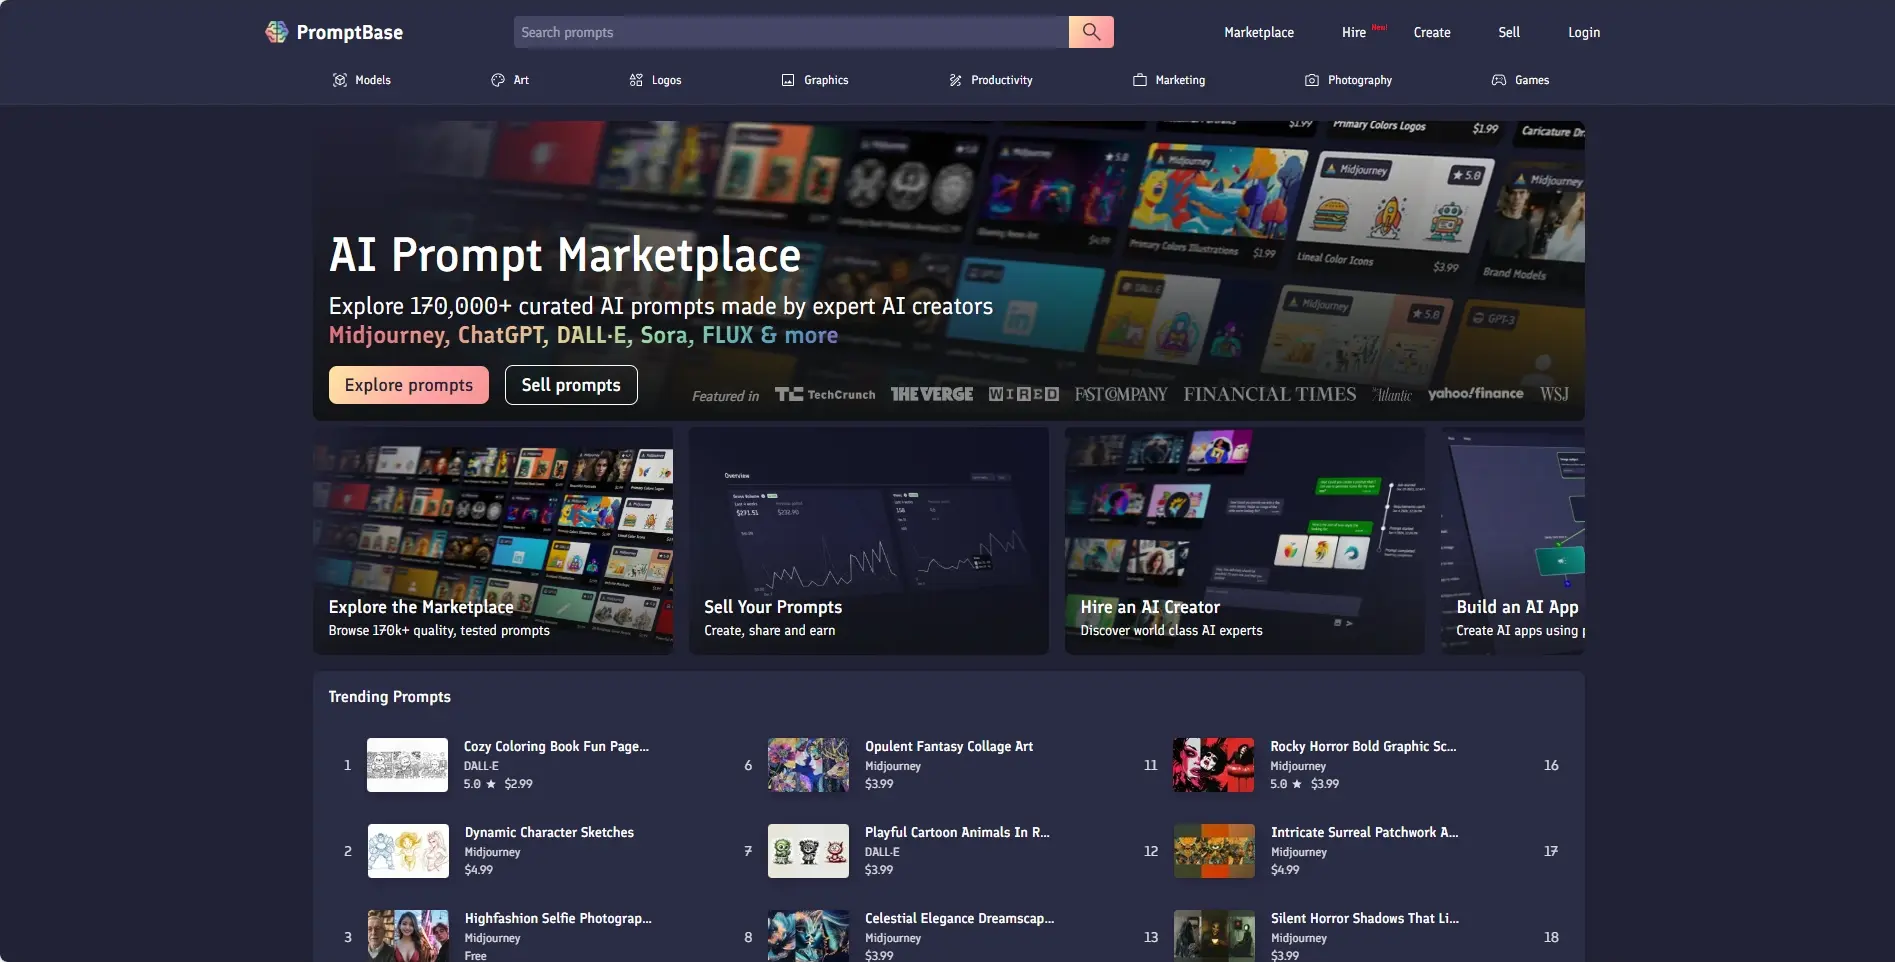Focus the Search prompts input field

pyautogui.click(x=790, y=32)
